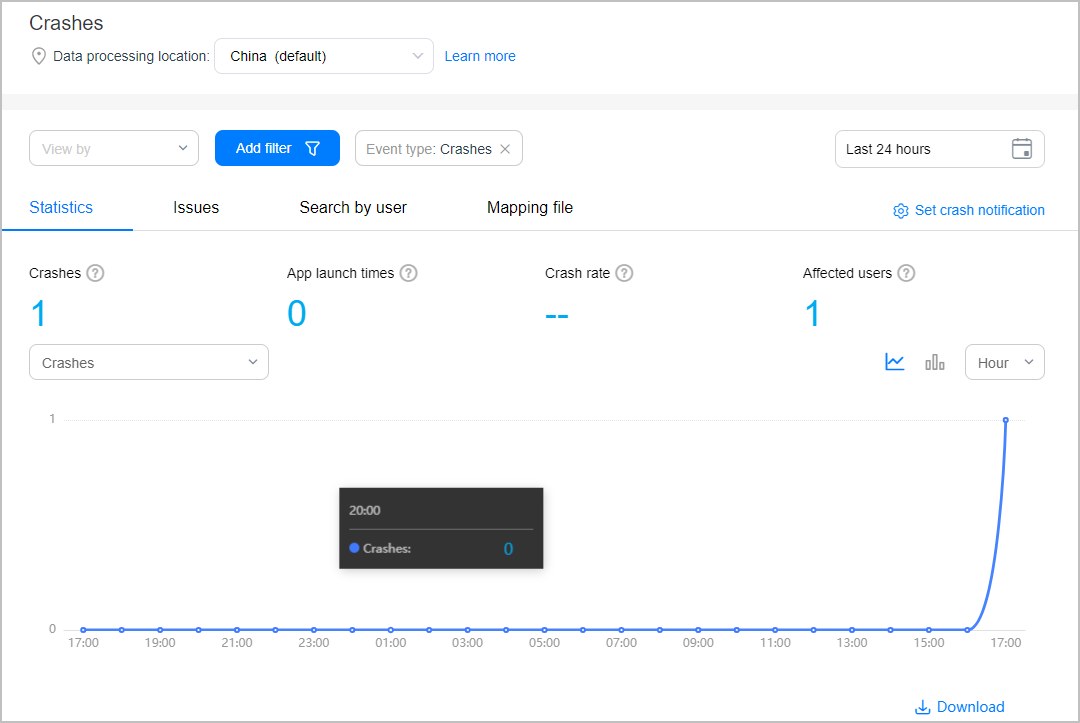Go to the Mapping file tab

530,208
